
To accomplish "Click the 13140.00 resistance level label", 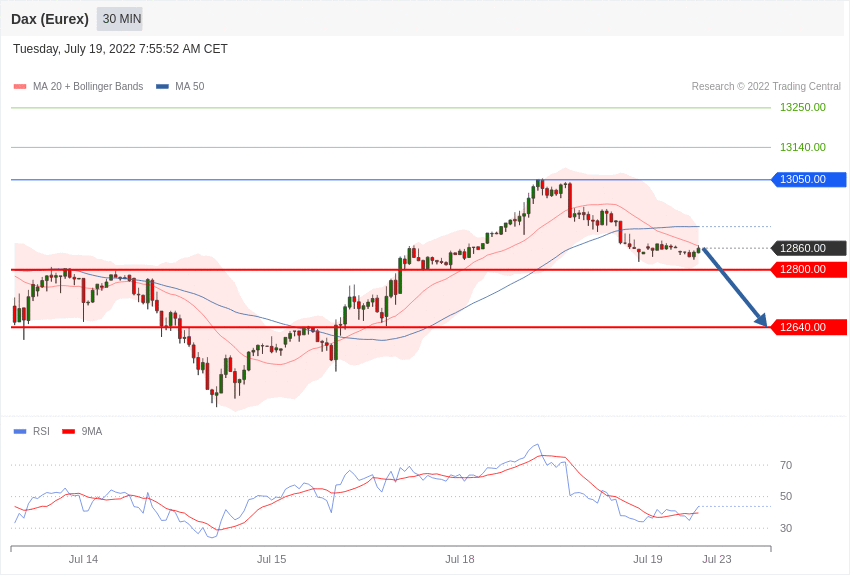I will tap(802, 148).
